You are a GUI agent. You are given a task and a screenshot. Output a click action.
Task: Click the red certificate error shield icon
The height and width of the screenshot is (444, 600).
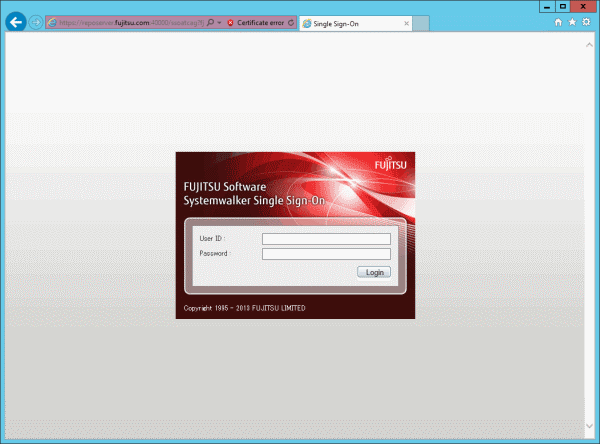pyautogui.click(x=230, y=23)
